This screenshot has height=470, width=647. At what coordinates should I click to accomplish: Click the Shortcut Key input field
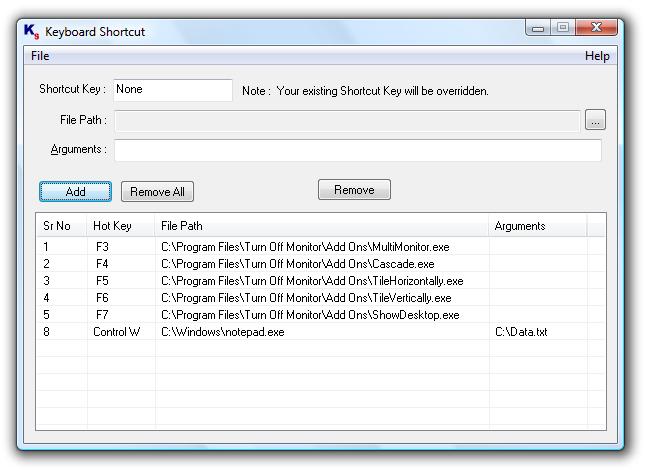tap(173, 90)
